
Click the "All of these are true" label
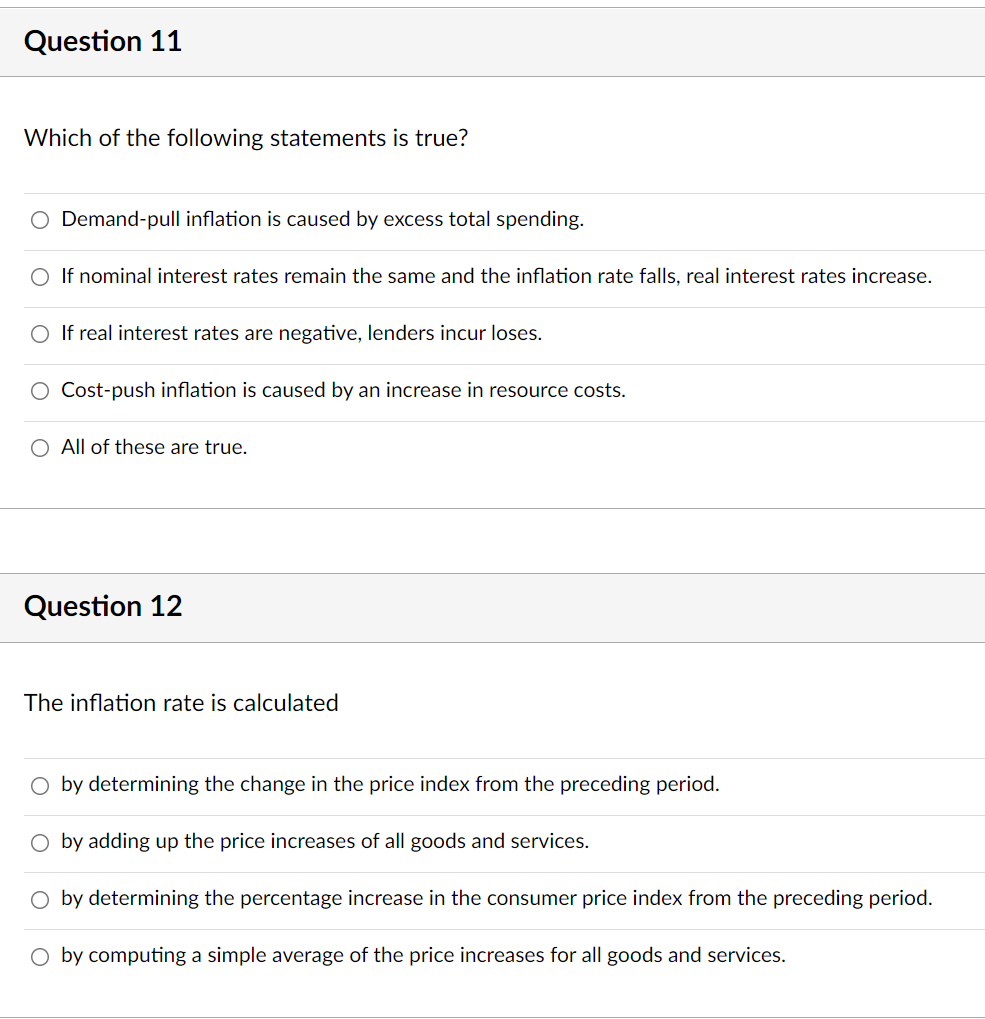pyautogui.click(x=153, y=447)
